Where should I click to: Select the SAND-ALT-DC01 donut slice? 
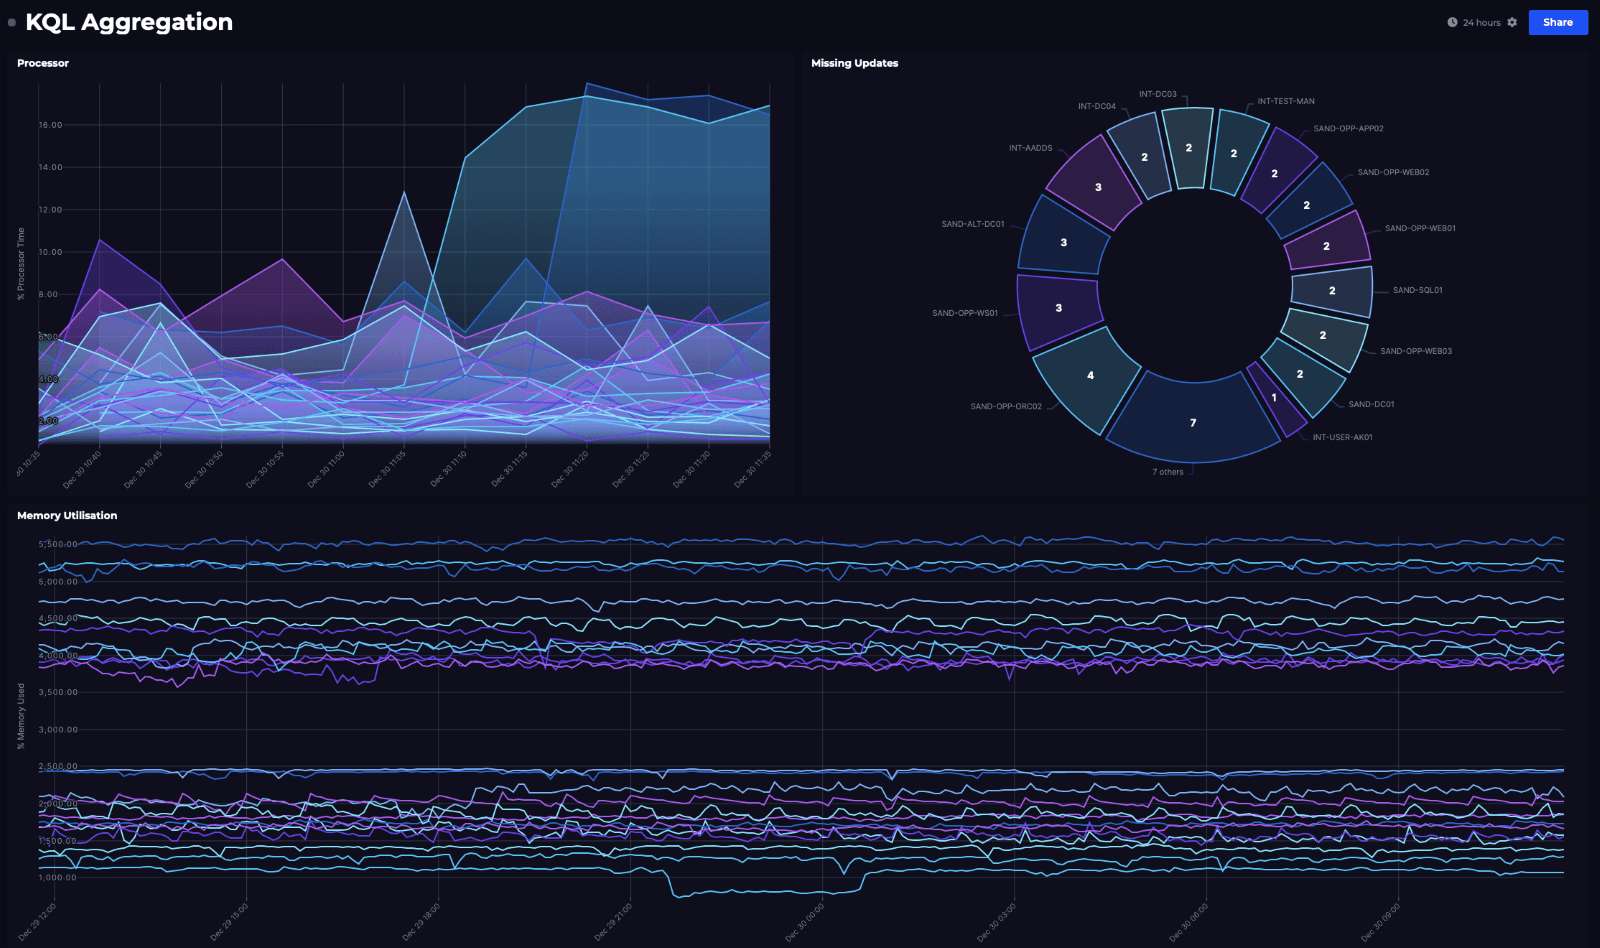[x=1063, y=240]
